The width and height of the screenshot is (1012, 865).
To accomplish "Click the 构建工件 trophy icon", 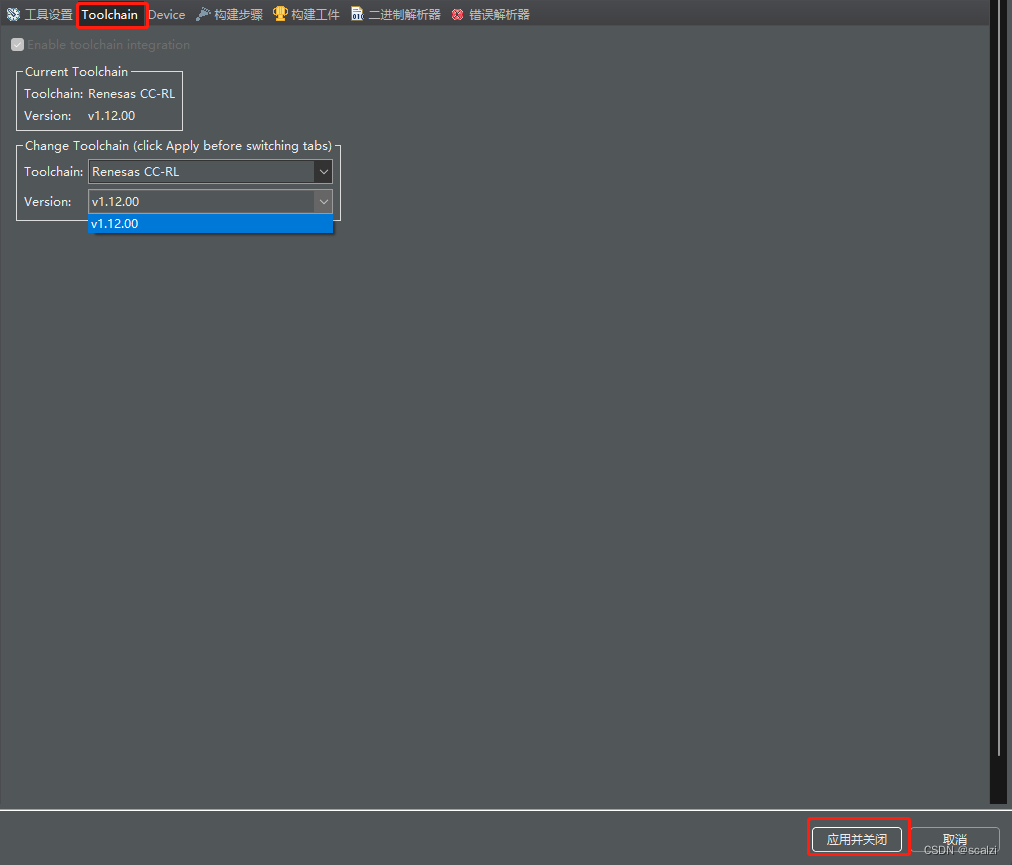I will click(280, 13).
